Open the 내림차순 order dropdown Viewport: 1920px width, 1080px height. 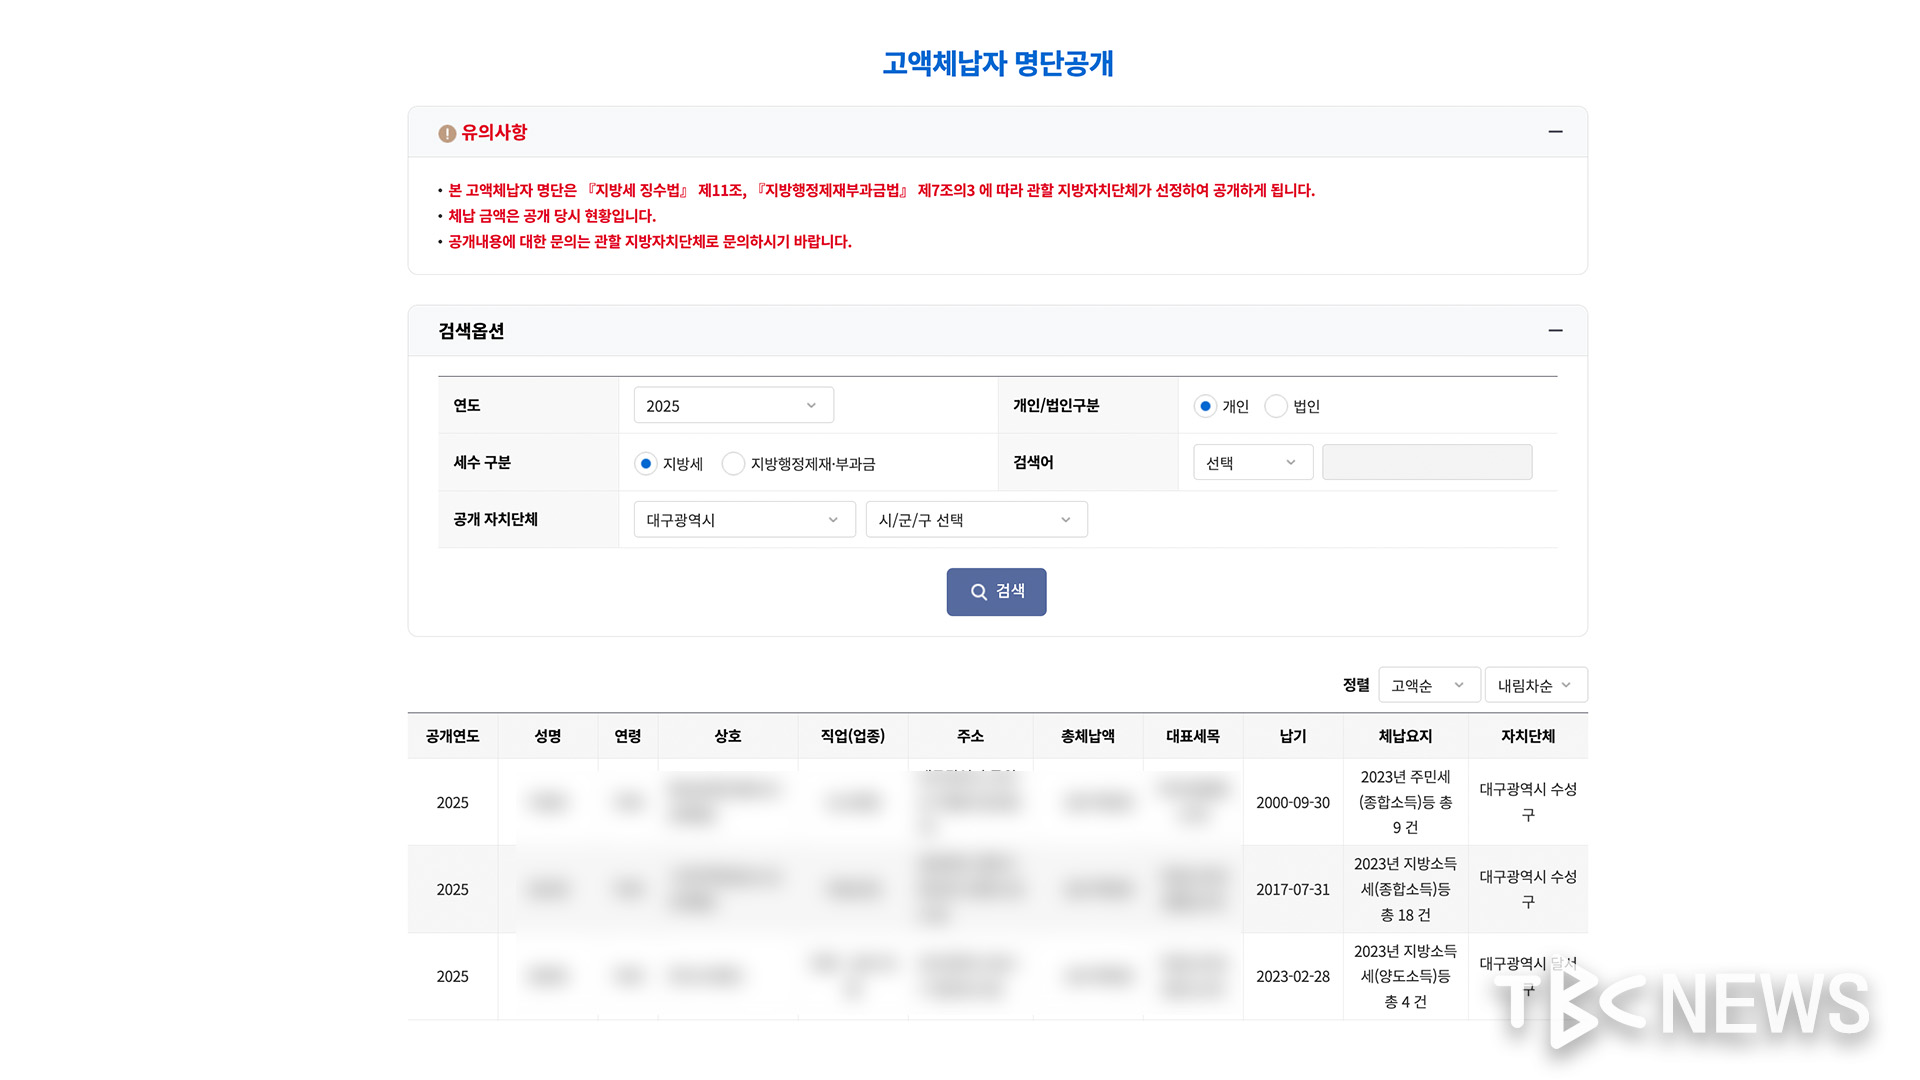[x=1535, y=685]
